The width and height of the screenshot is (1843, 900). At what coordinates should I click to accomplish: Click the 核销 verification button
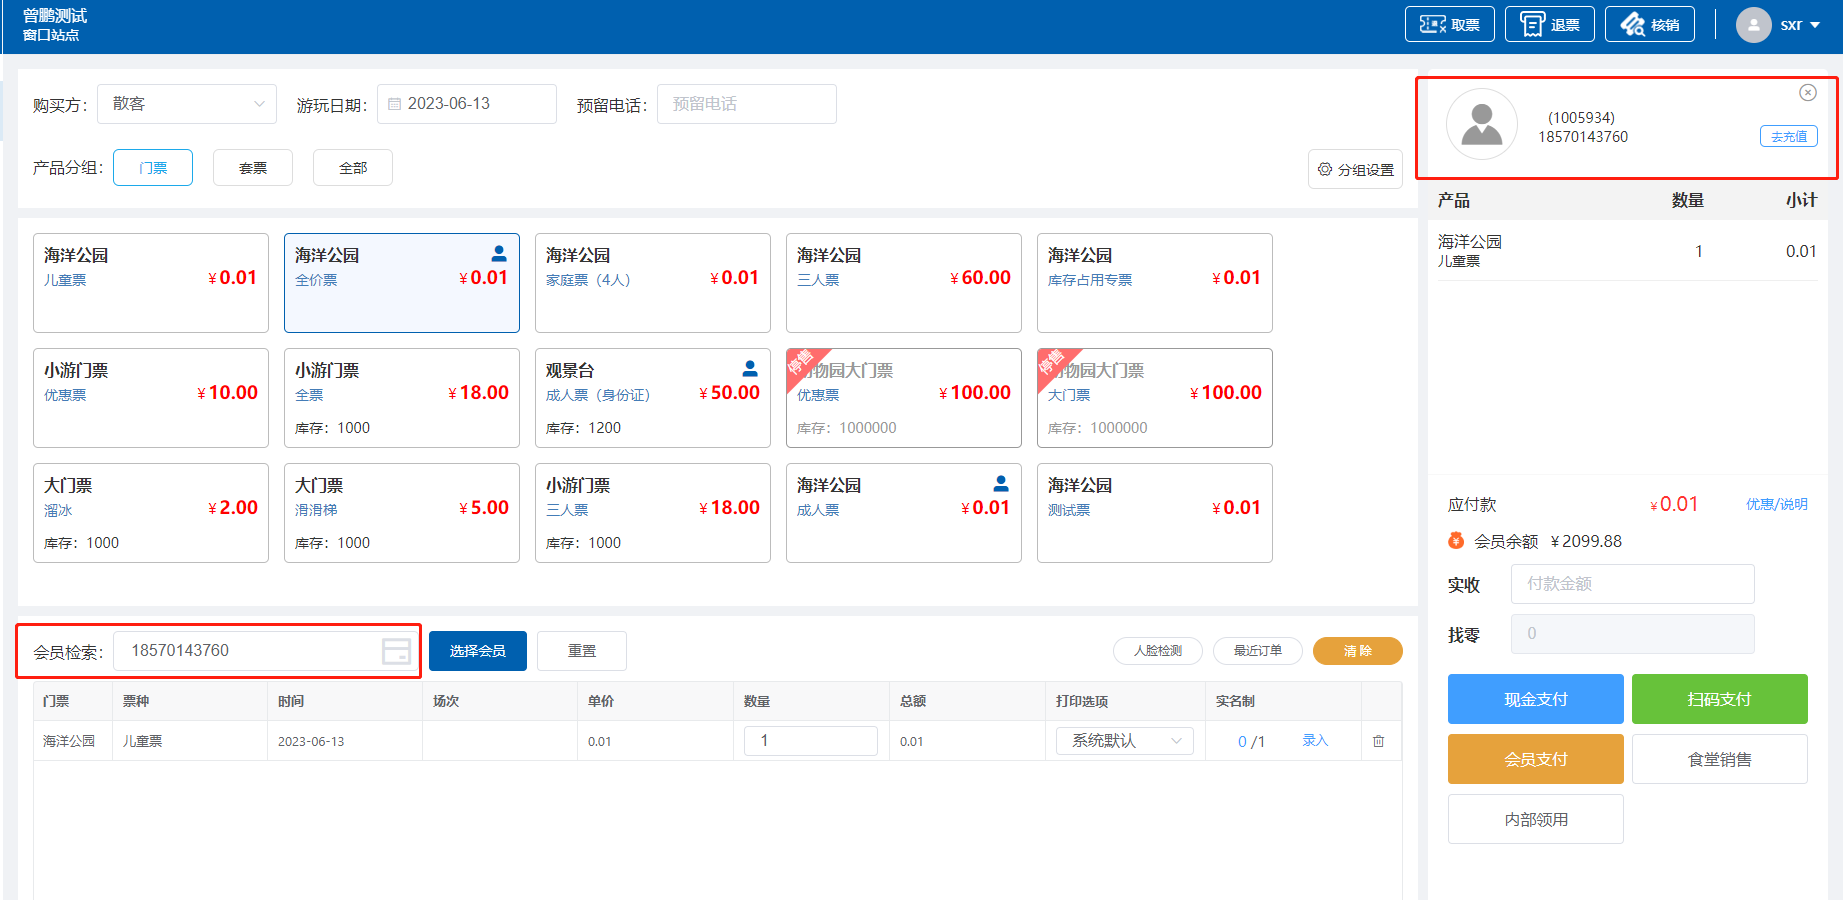click(x=1649, y=25)
